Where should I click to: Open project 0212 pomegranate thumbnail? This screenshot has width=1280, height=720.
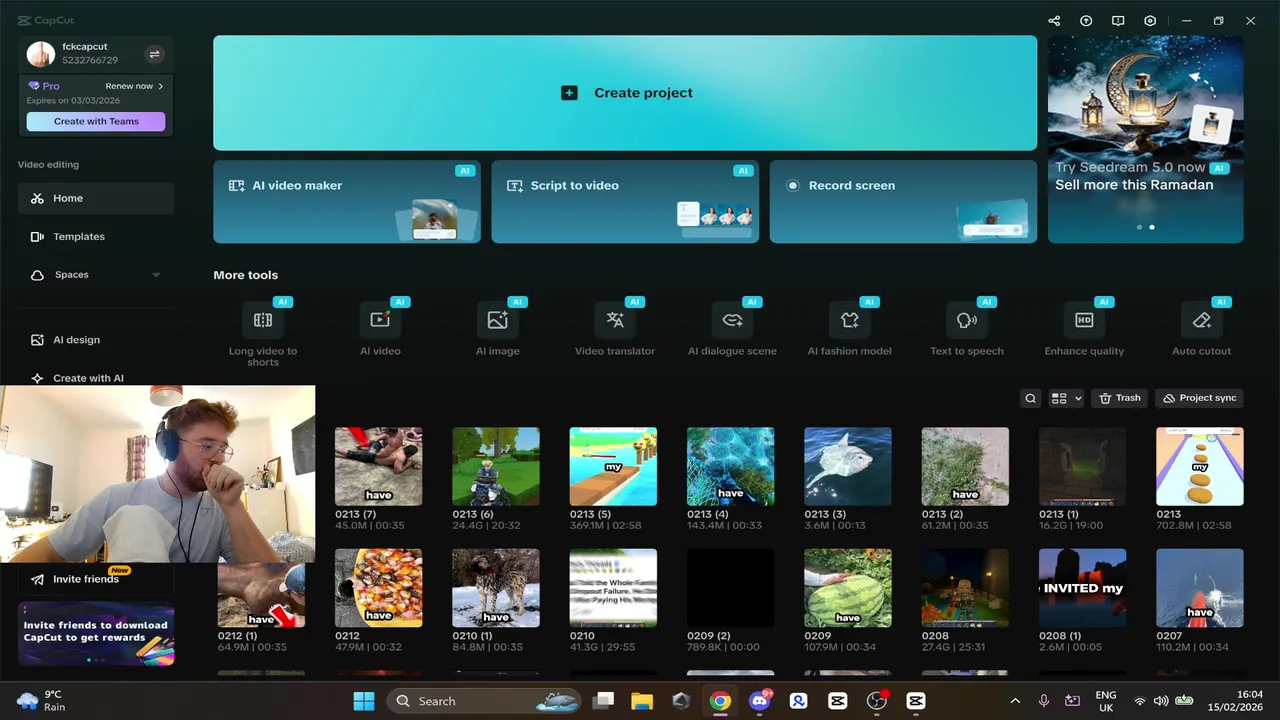tap(378, 587)
